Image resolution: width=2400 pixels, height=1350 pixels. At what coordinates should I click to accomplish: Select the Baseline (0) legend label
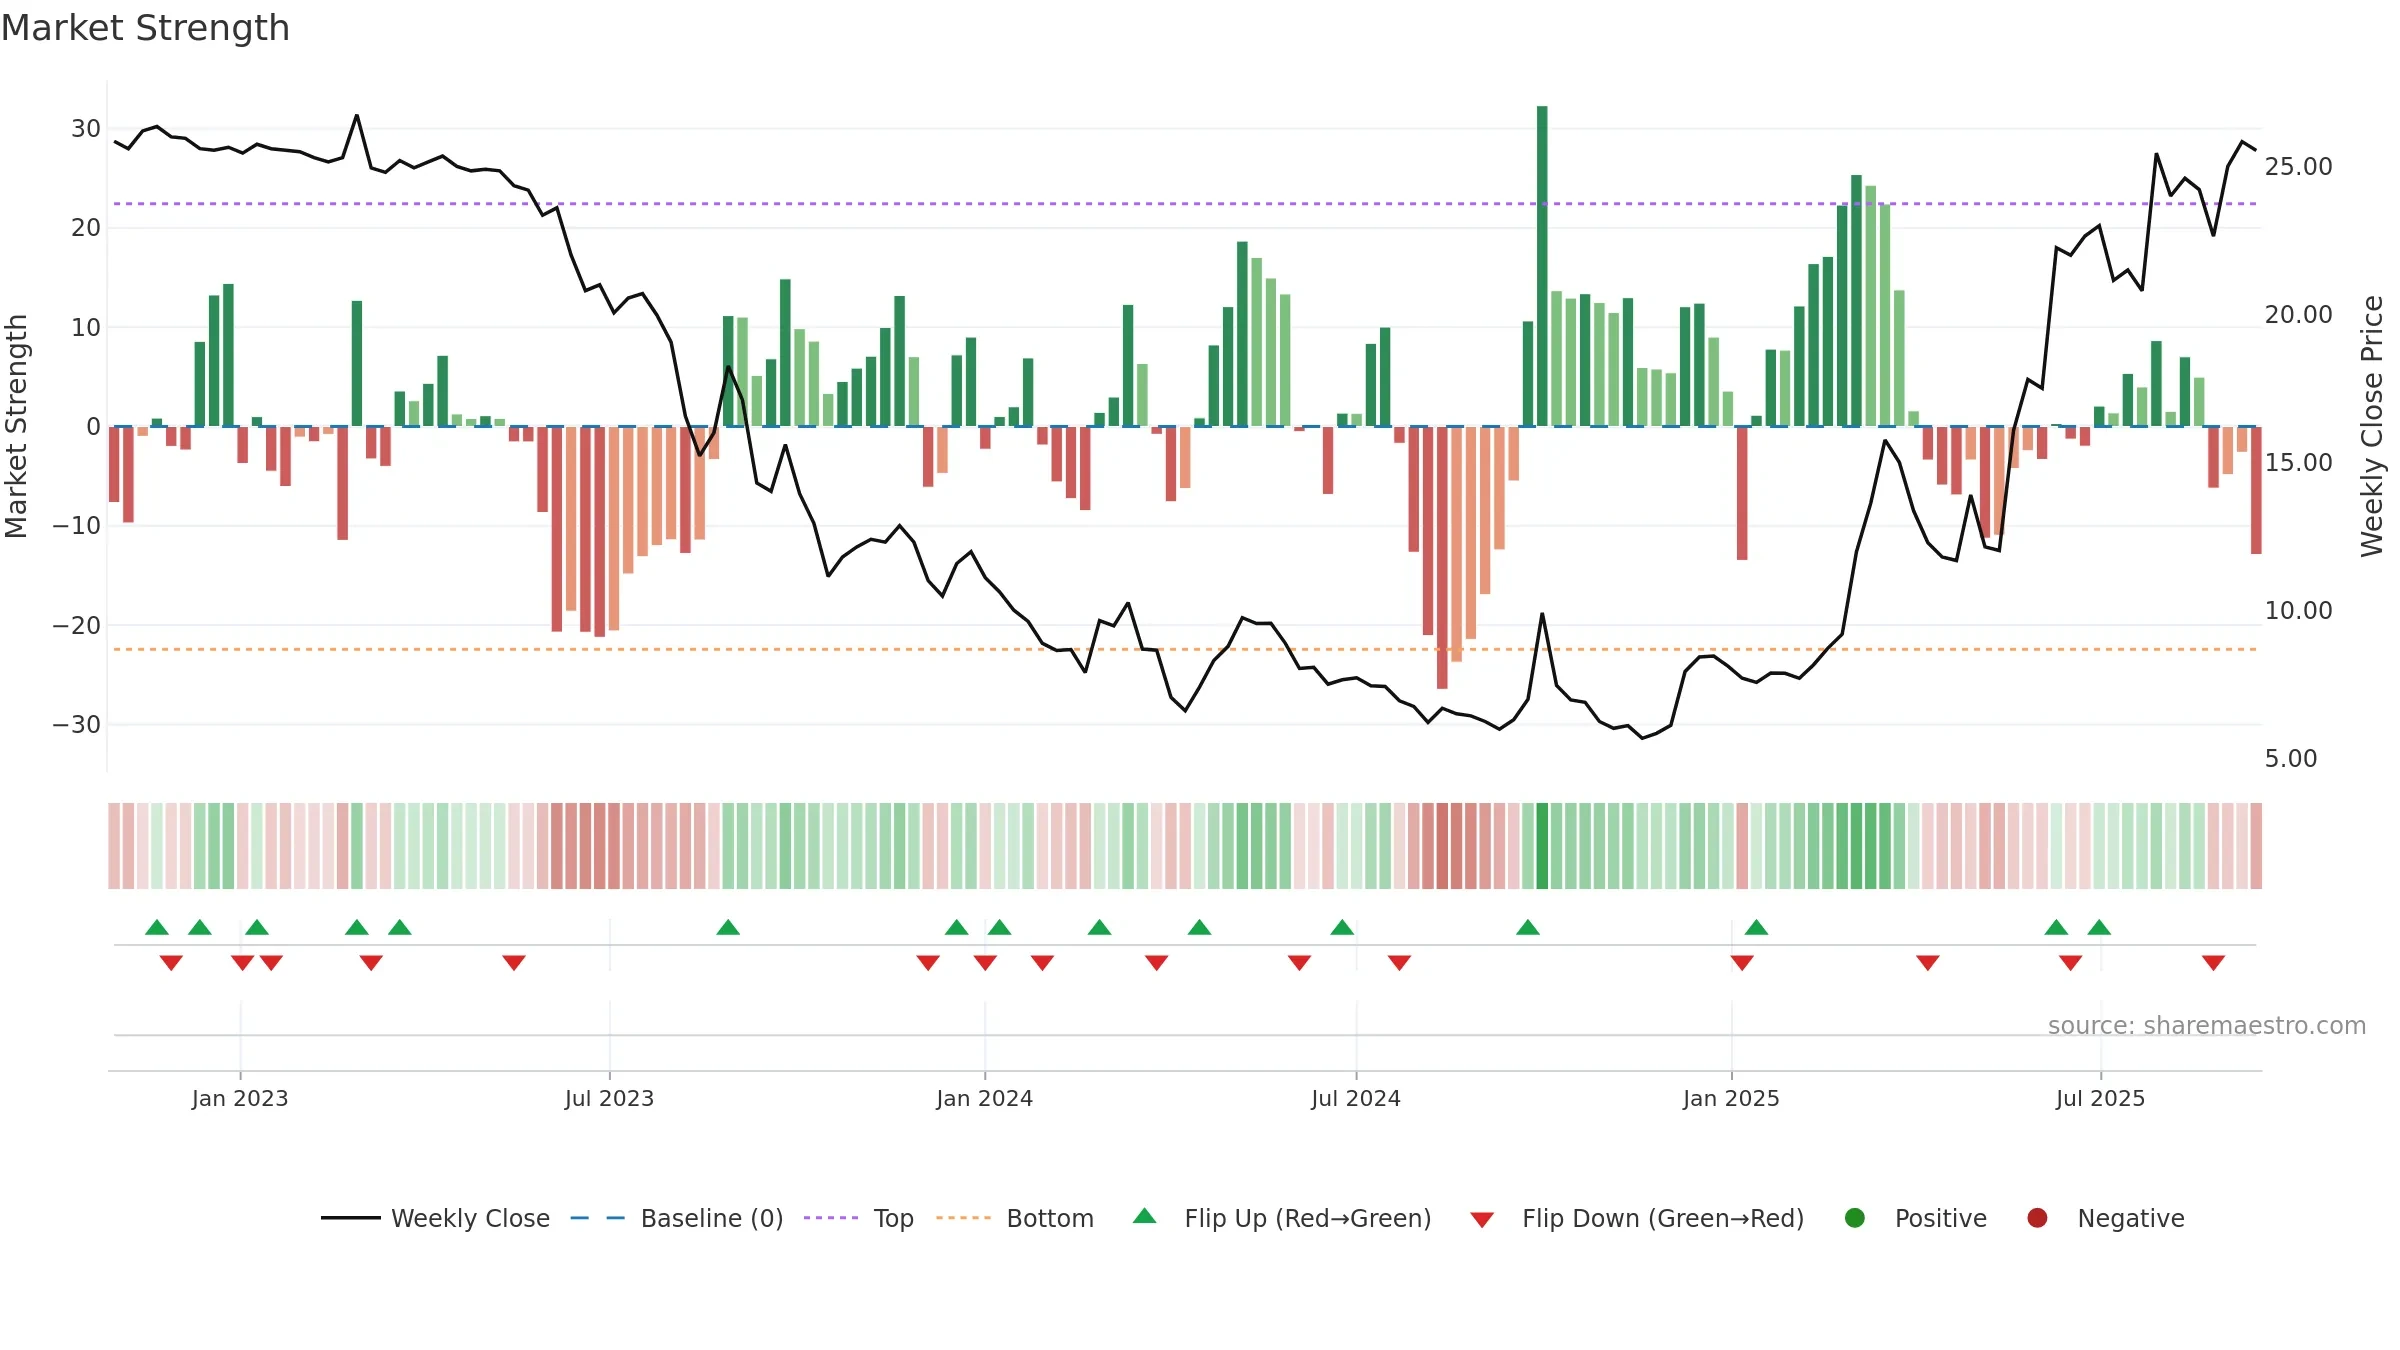pyautogui.click(x=712, y=1218)
